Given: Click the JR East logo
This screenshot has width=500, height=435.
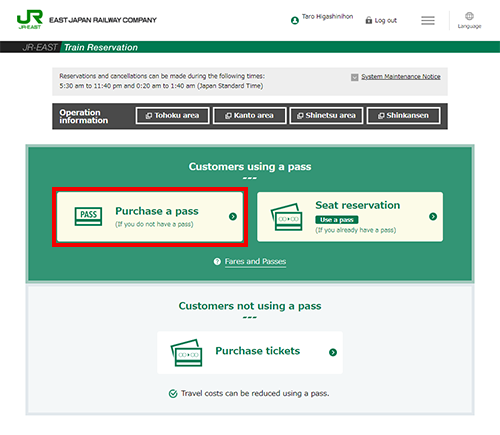Looking at the screenshot, I should (x=30, y=20).
